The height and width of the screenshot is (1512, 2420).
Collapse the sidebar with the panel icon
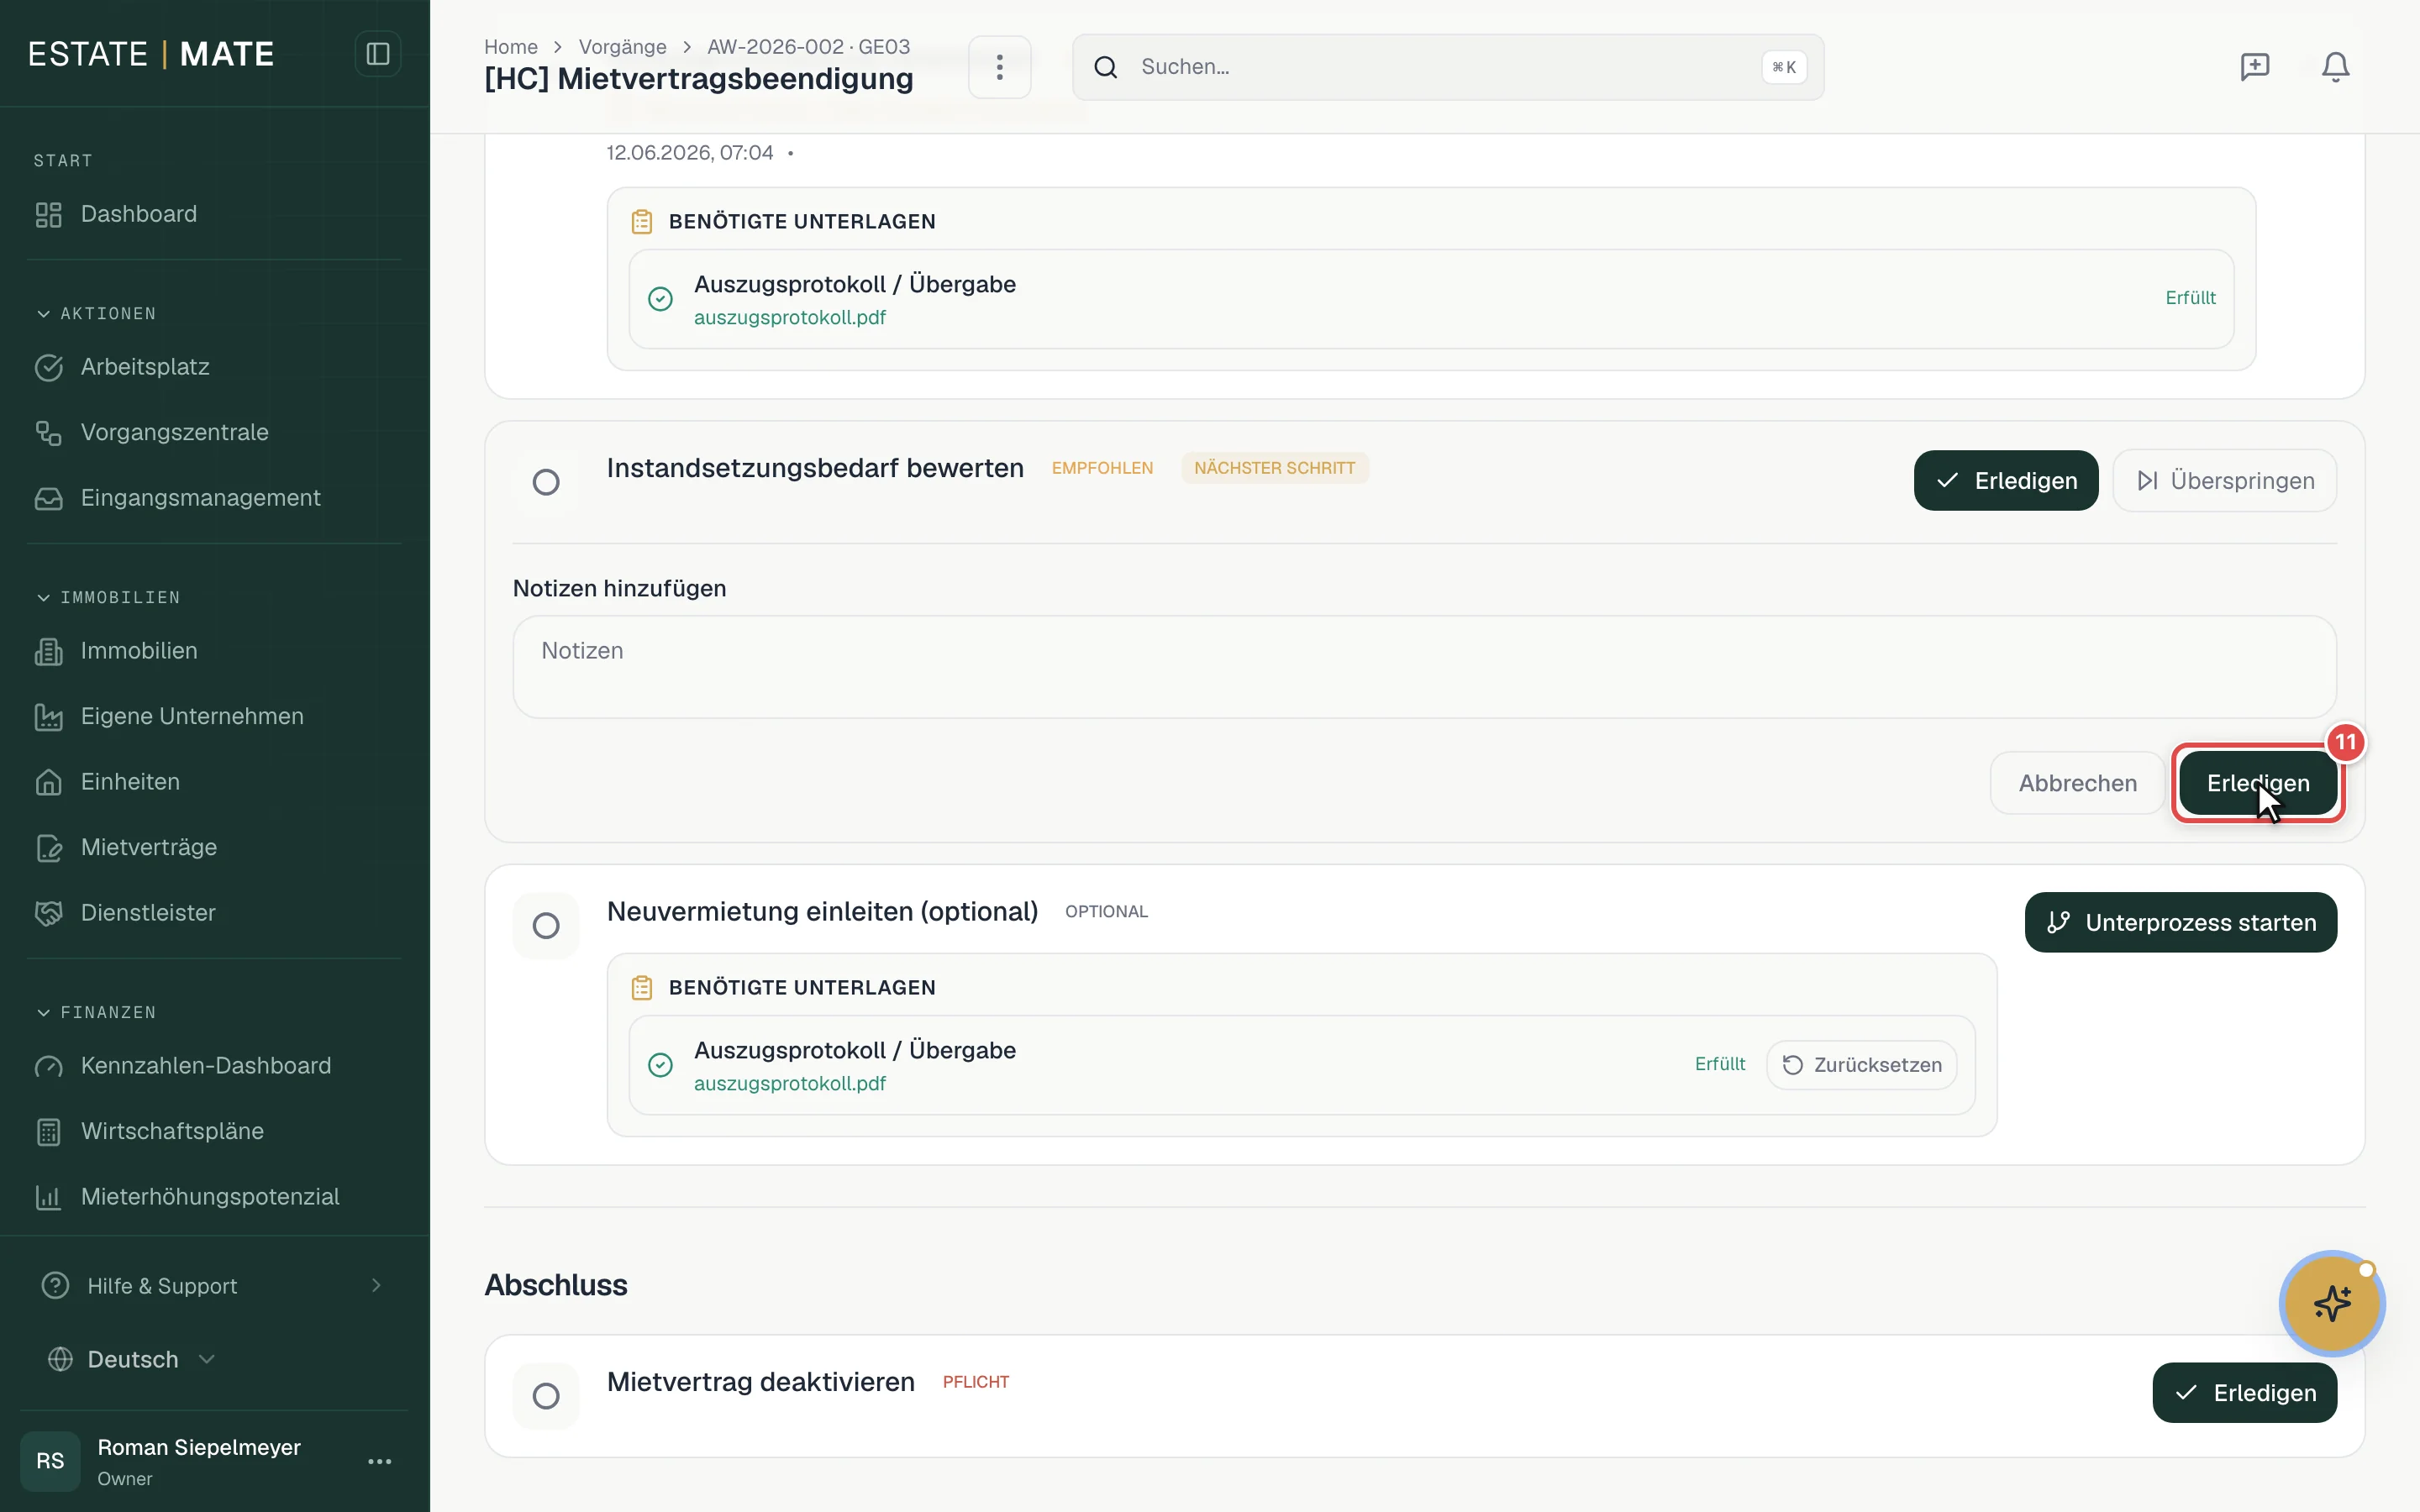[x=377, y=54]
